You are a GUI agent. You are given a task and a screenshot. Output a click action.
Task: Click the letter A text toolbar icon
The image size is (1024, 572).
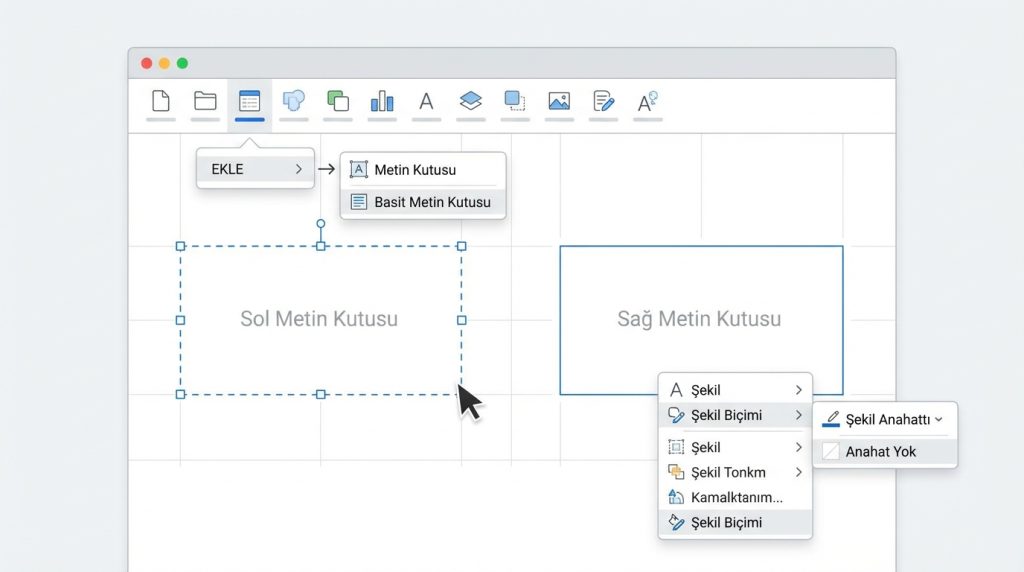click(426, 101)
